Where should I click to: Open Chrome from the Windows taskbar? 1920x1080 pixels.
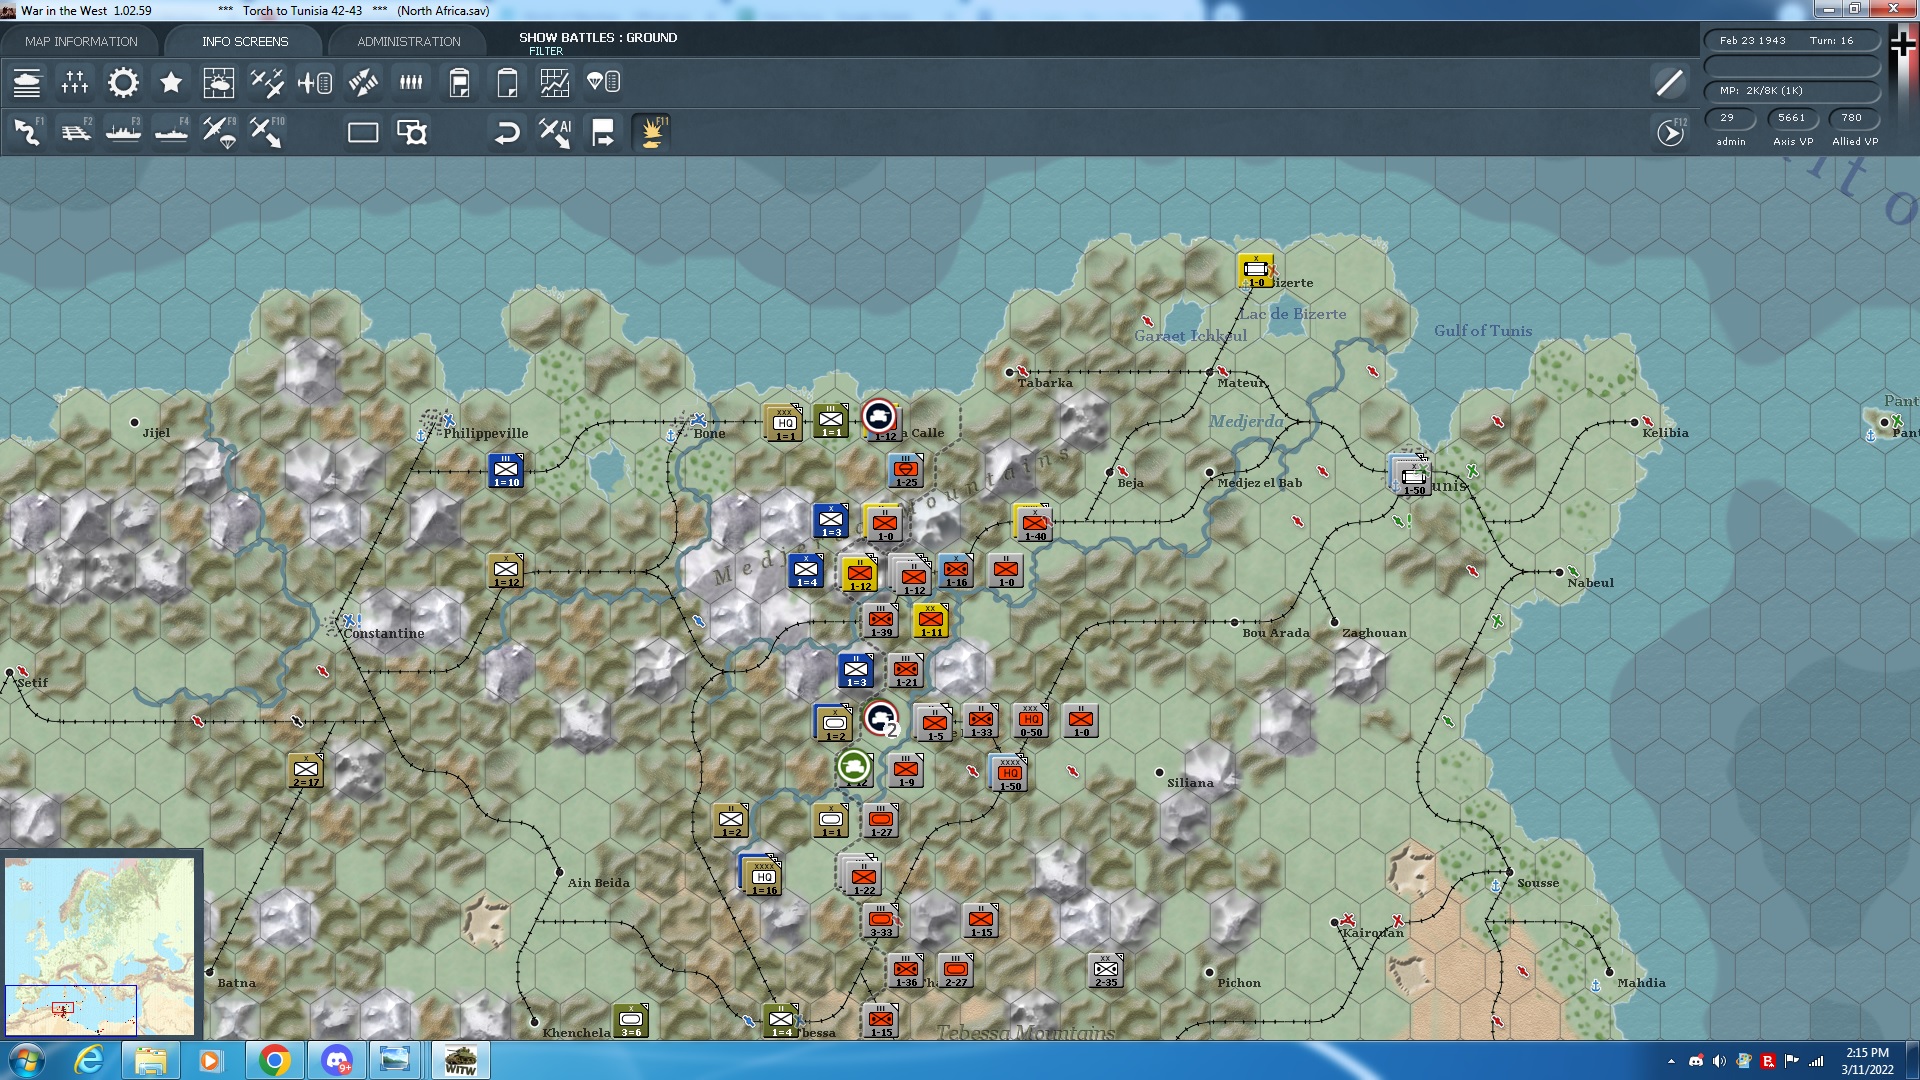[274, 1060]
